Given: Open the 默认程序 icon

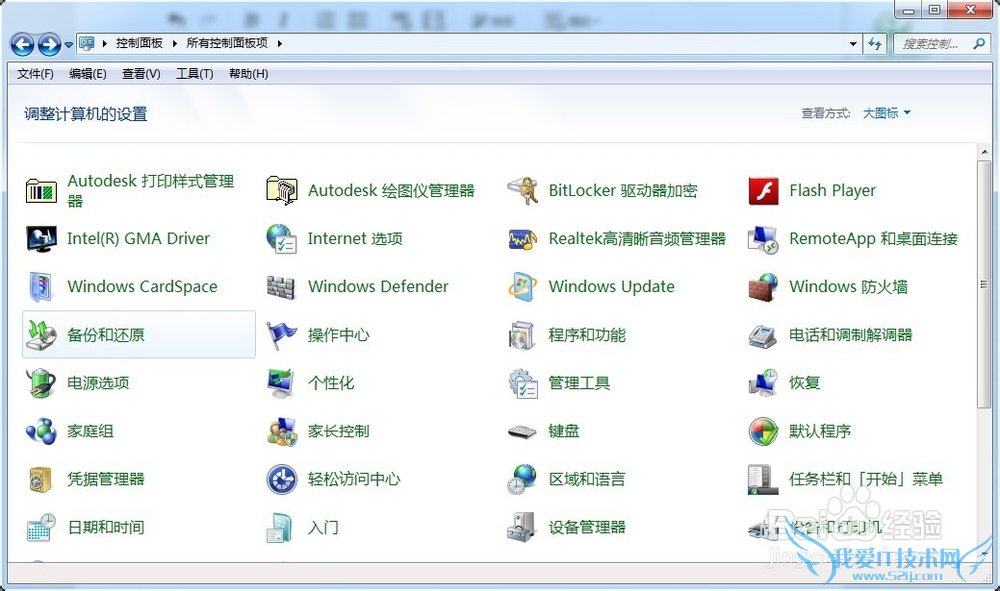Looking at the screenshot, I should click(763, 432).
